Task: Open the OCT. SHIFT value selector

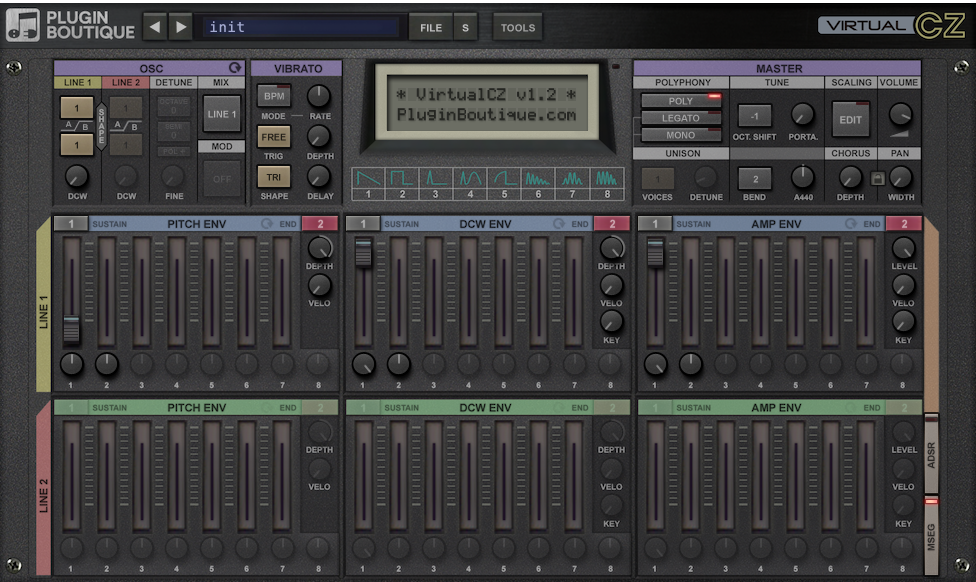Action: (754, 116)
